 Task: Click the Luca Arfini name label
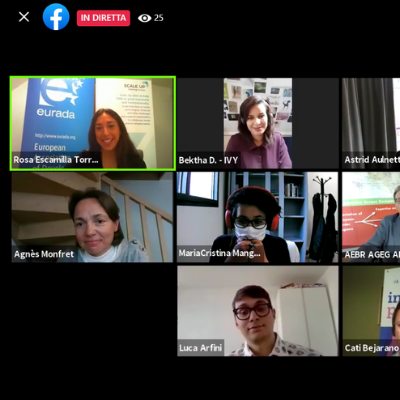(201, 348)
